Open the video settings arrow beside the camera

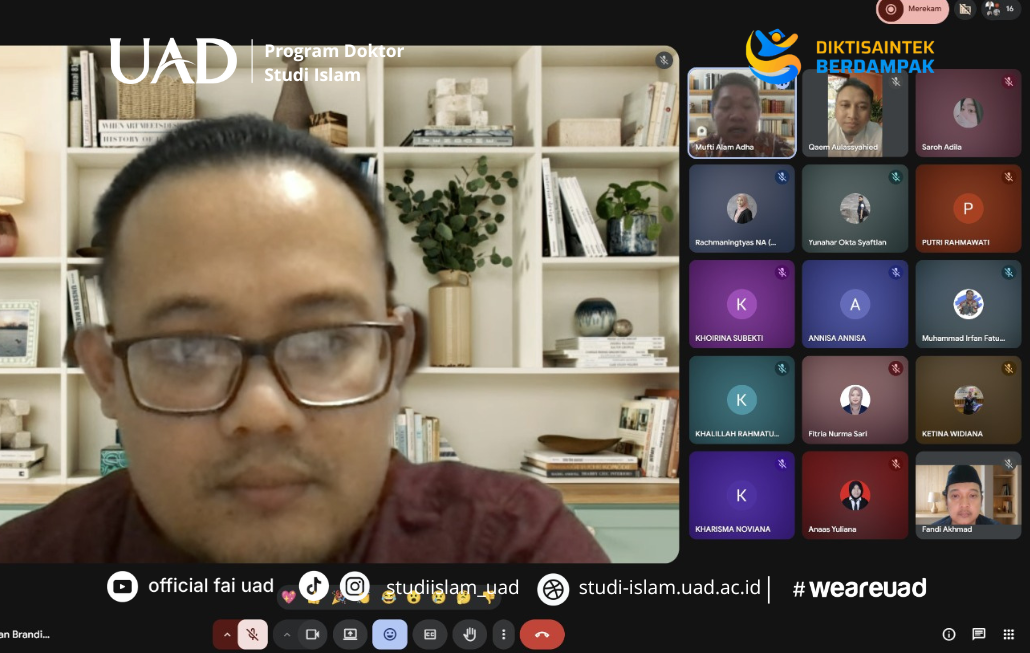(x=287, y=634)
